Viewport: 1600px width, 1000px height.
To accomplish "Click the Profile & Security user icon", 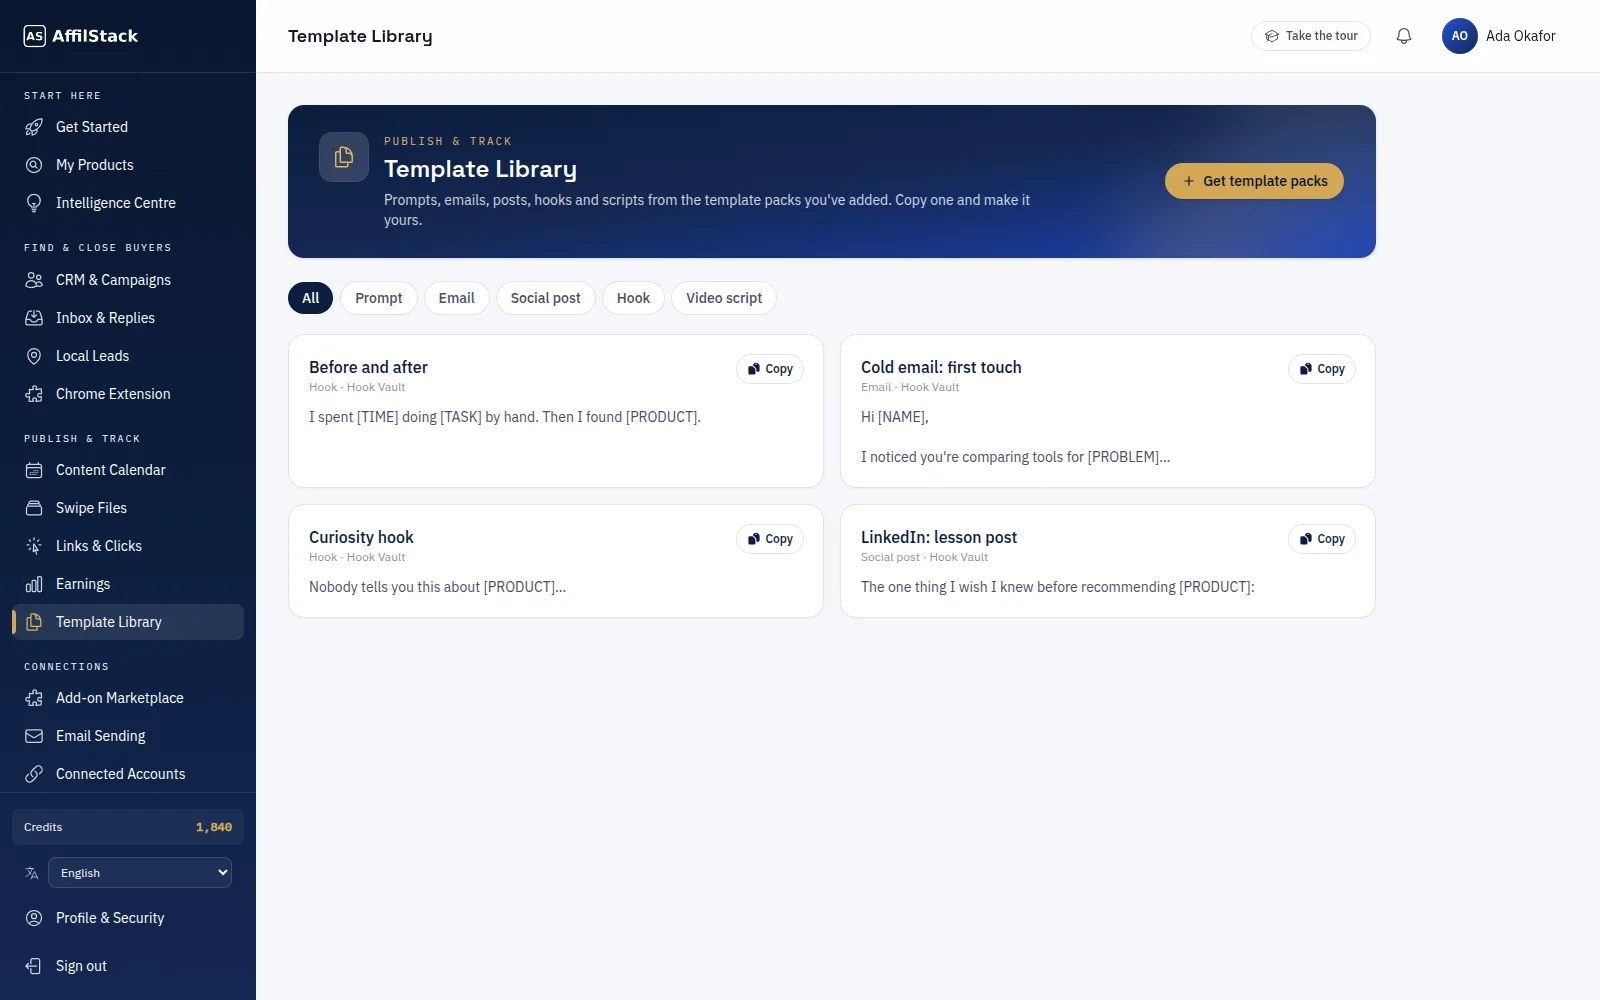I will [34, 918].
